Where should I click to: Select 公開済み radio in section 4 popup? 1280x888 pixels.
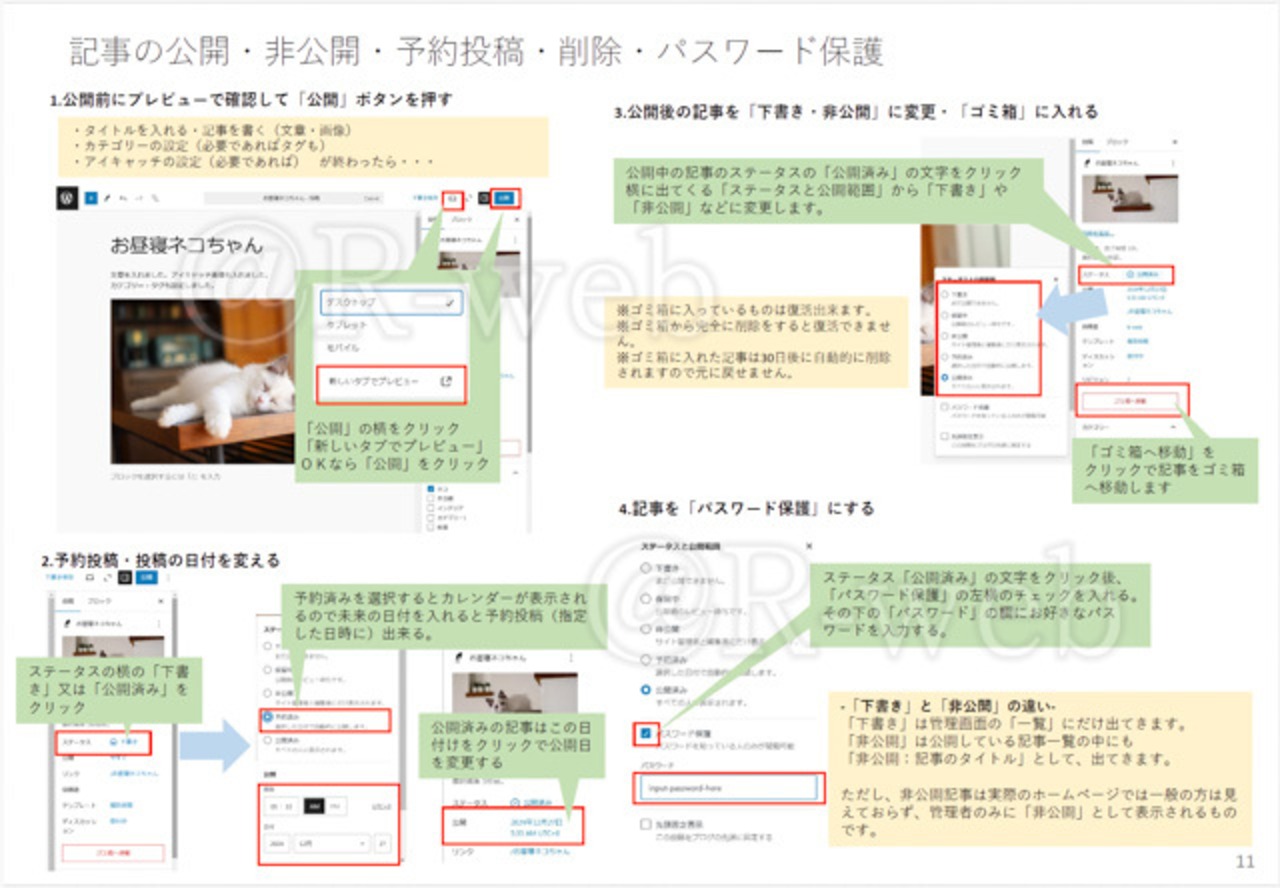[x=646, y=690]
